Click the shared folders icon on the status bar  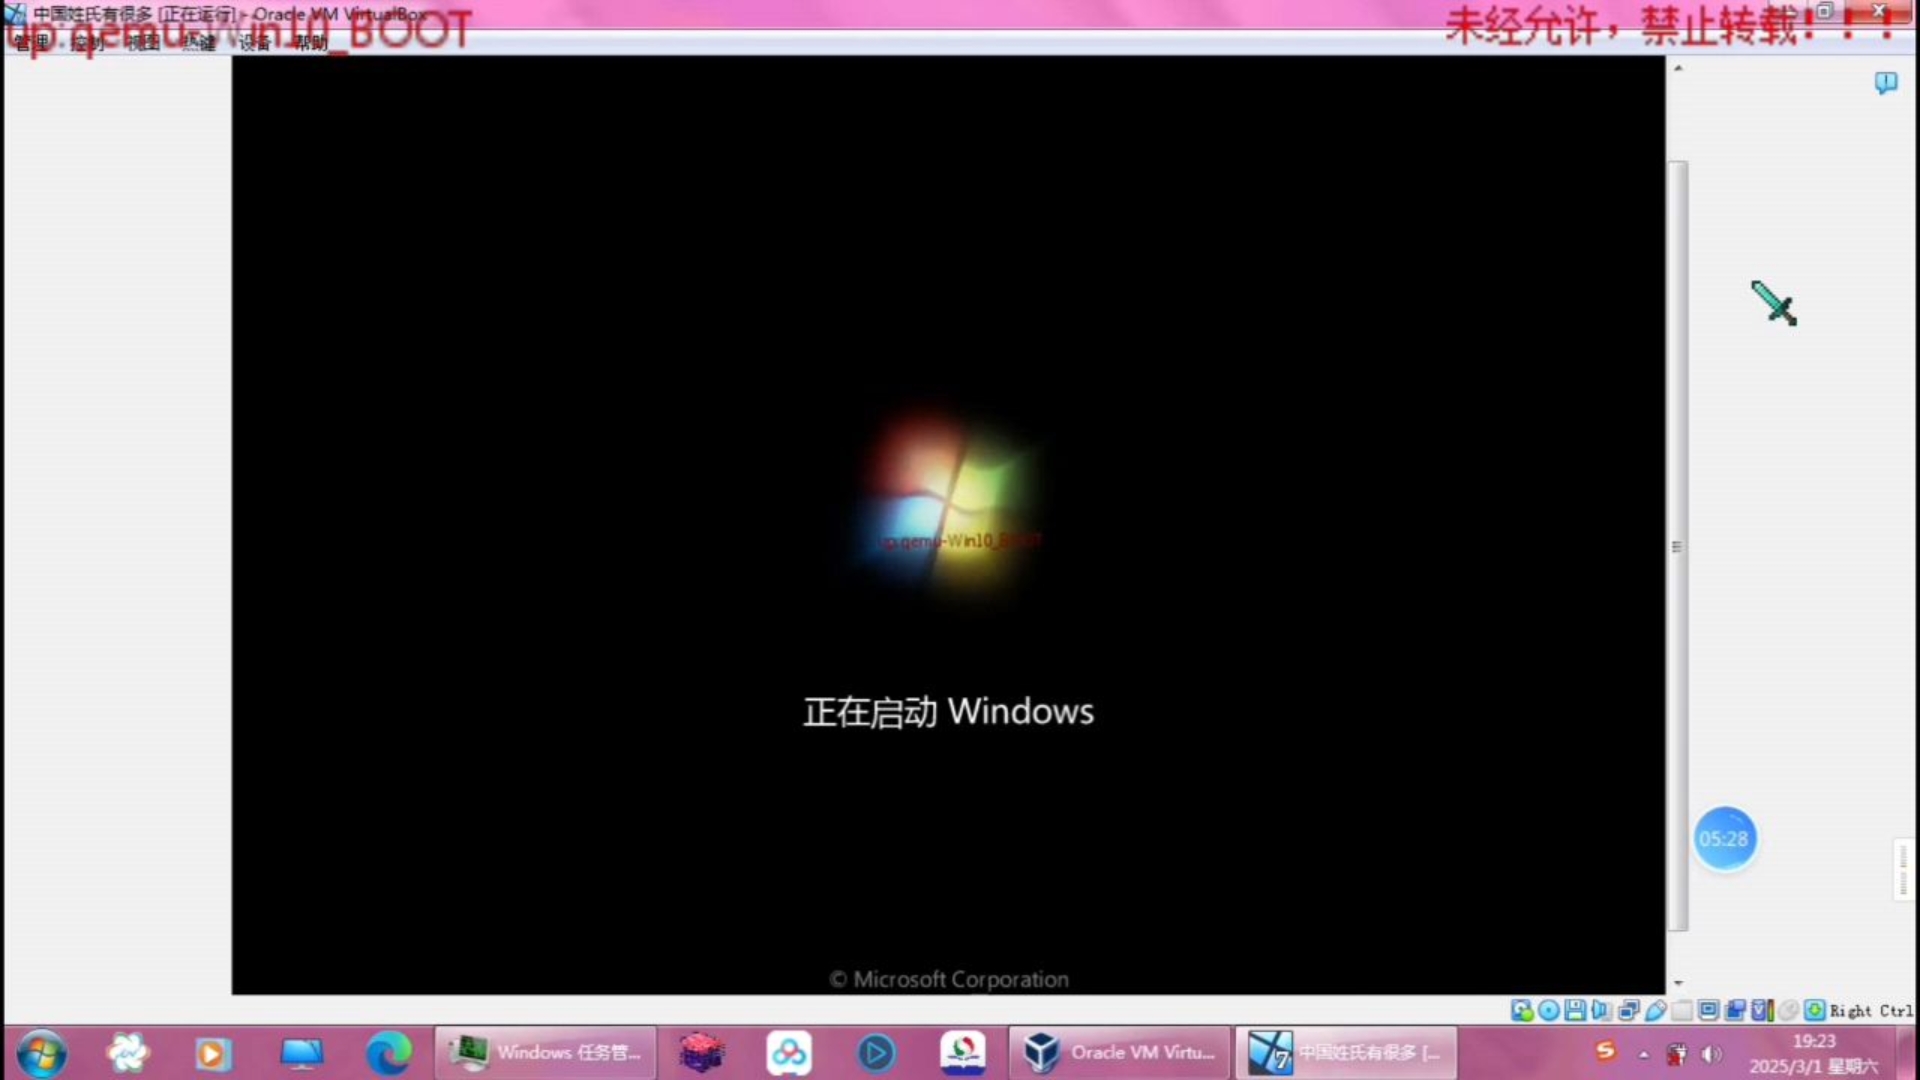click(1683, 1011)
